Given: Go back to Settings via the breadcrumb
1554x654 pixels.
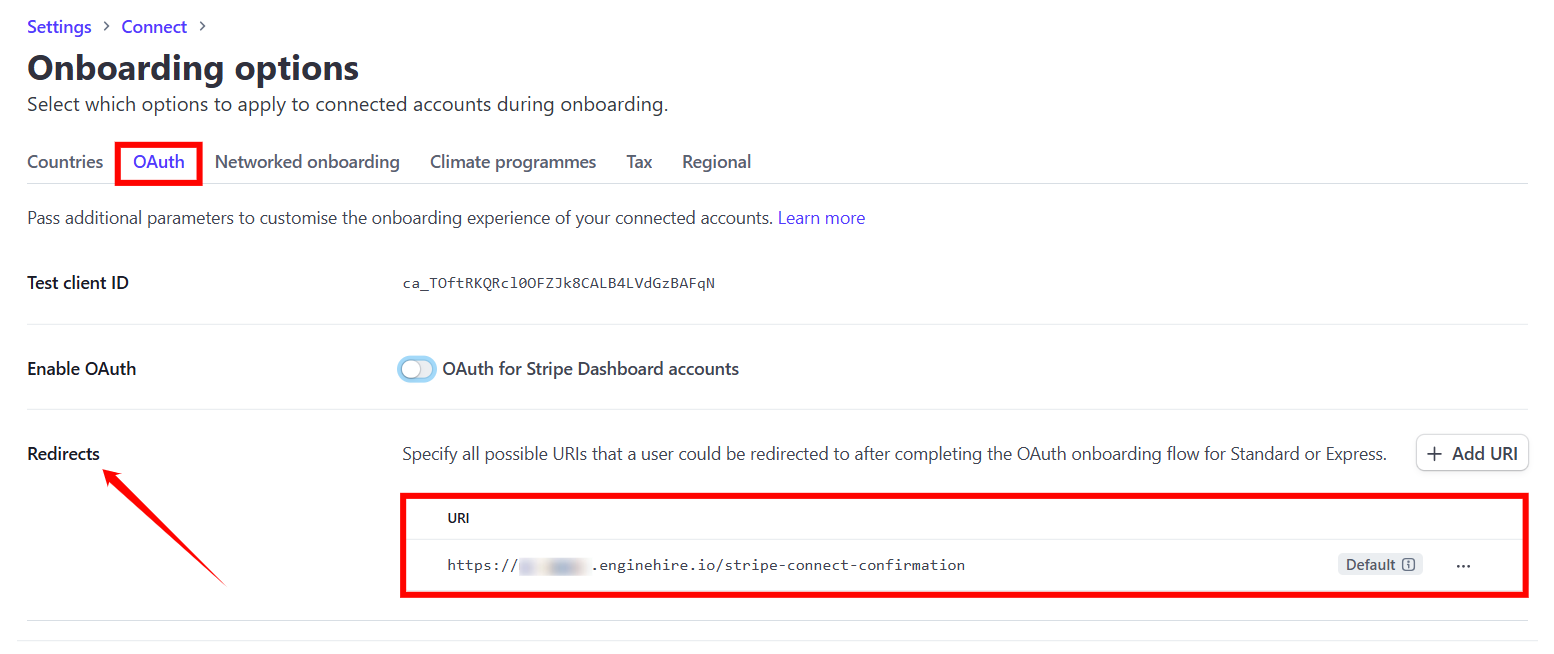Looking at the screenshot, I should tap(59, 27).
